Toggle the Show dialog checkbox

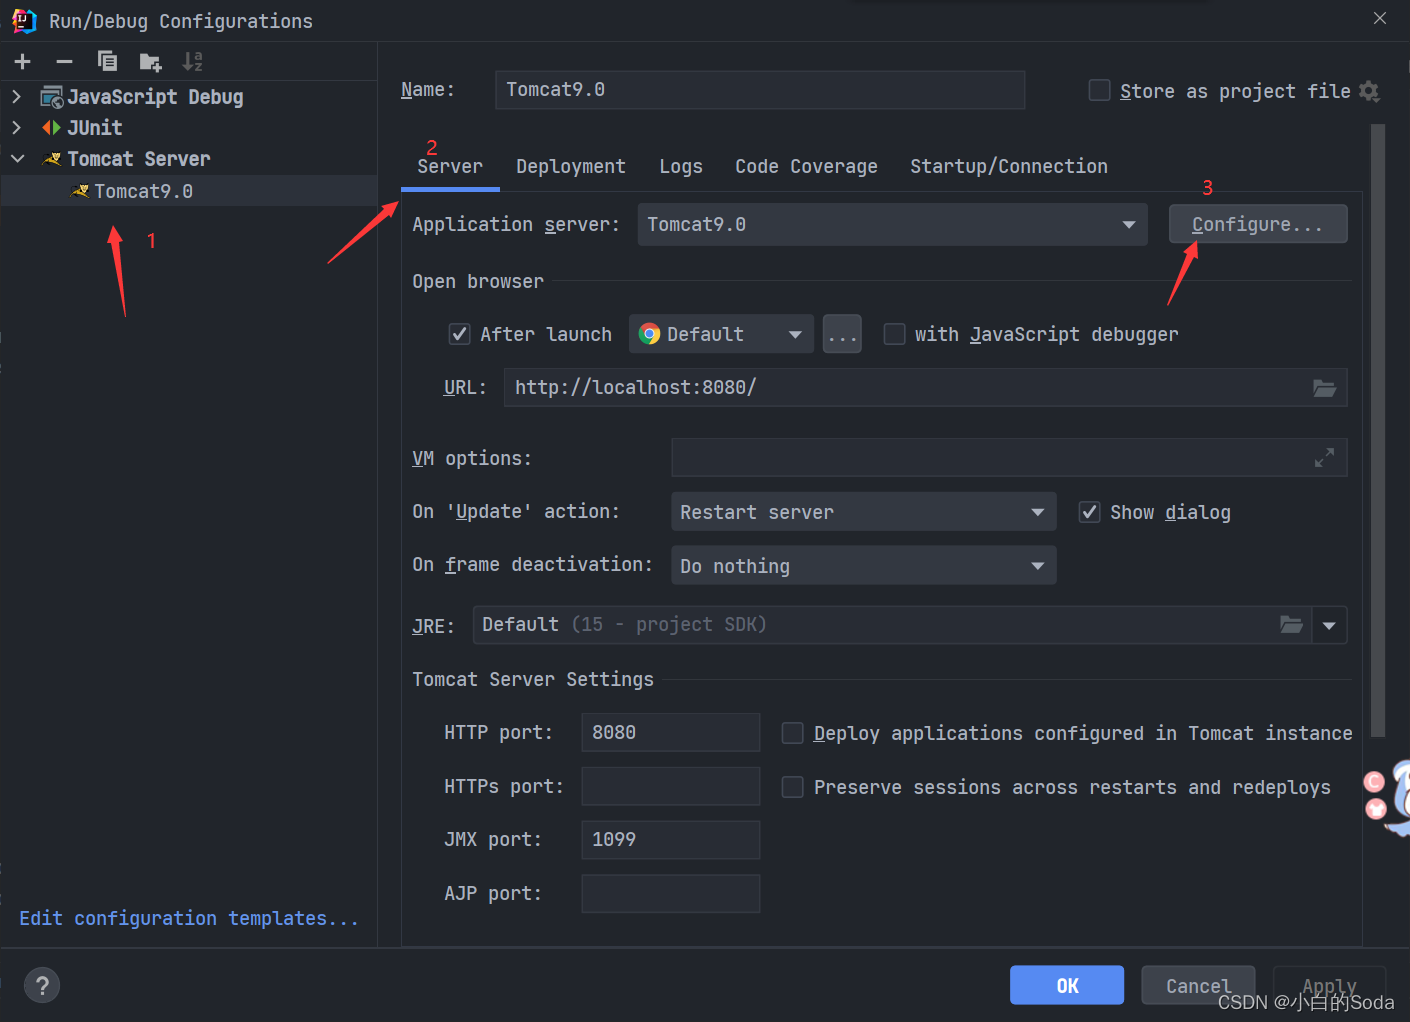[x=1090, y=512]
